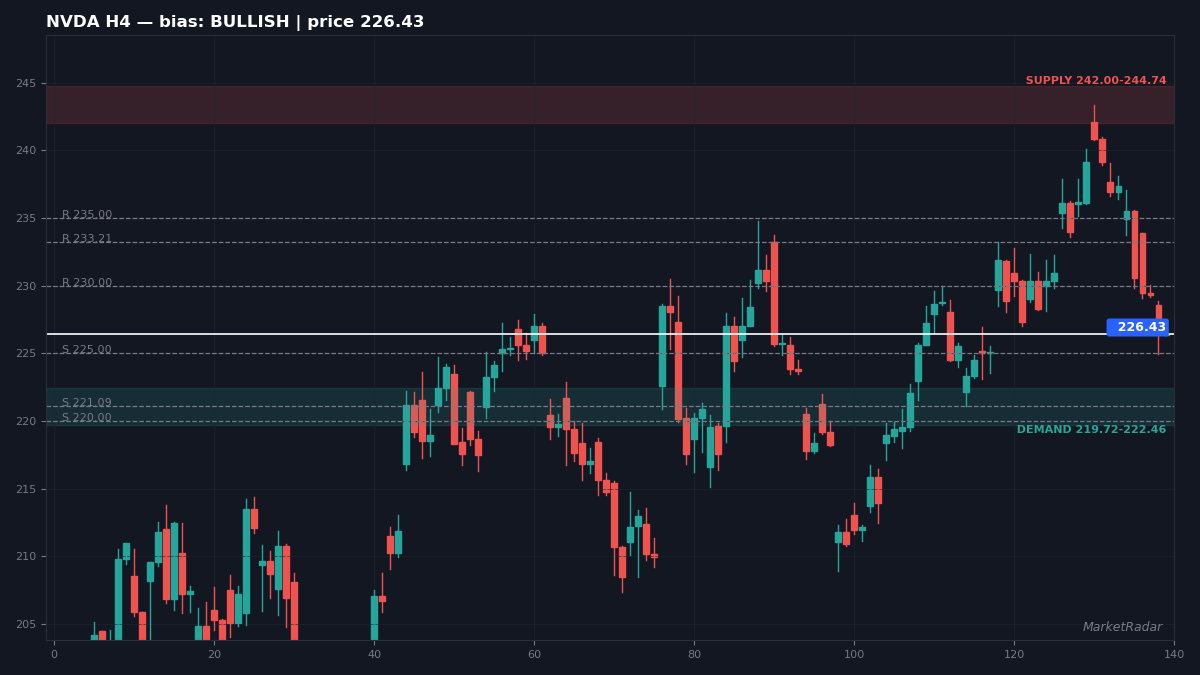Select the R 235.00 resistance label
The image size is (1200, 675).
(x=87, y=215)
